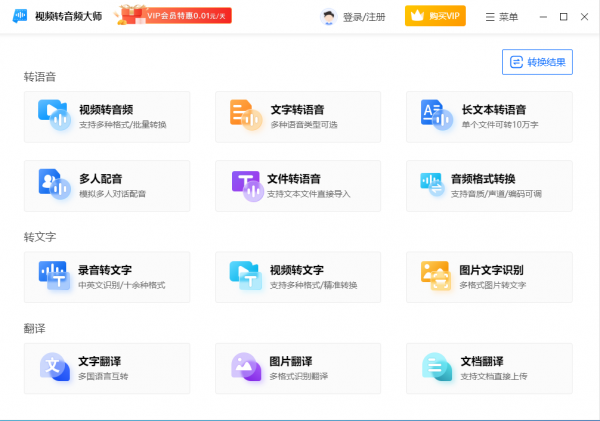Minimize the application window
600x421 pixels.
(542, 17)
